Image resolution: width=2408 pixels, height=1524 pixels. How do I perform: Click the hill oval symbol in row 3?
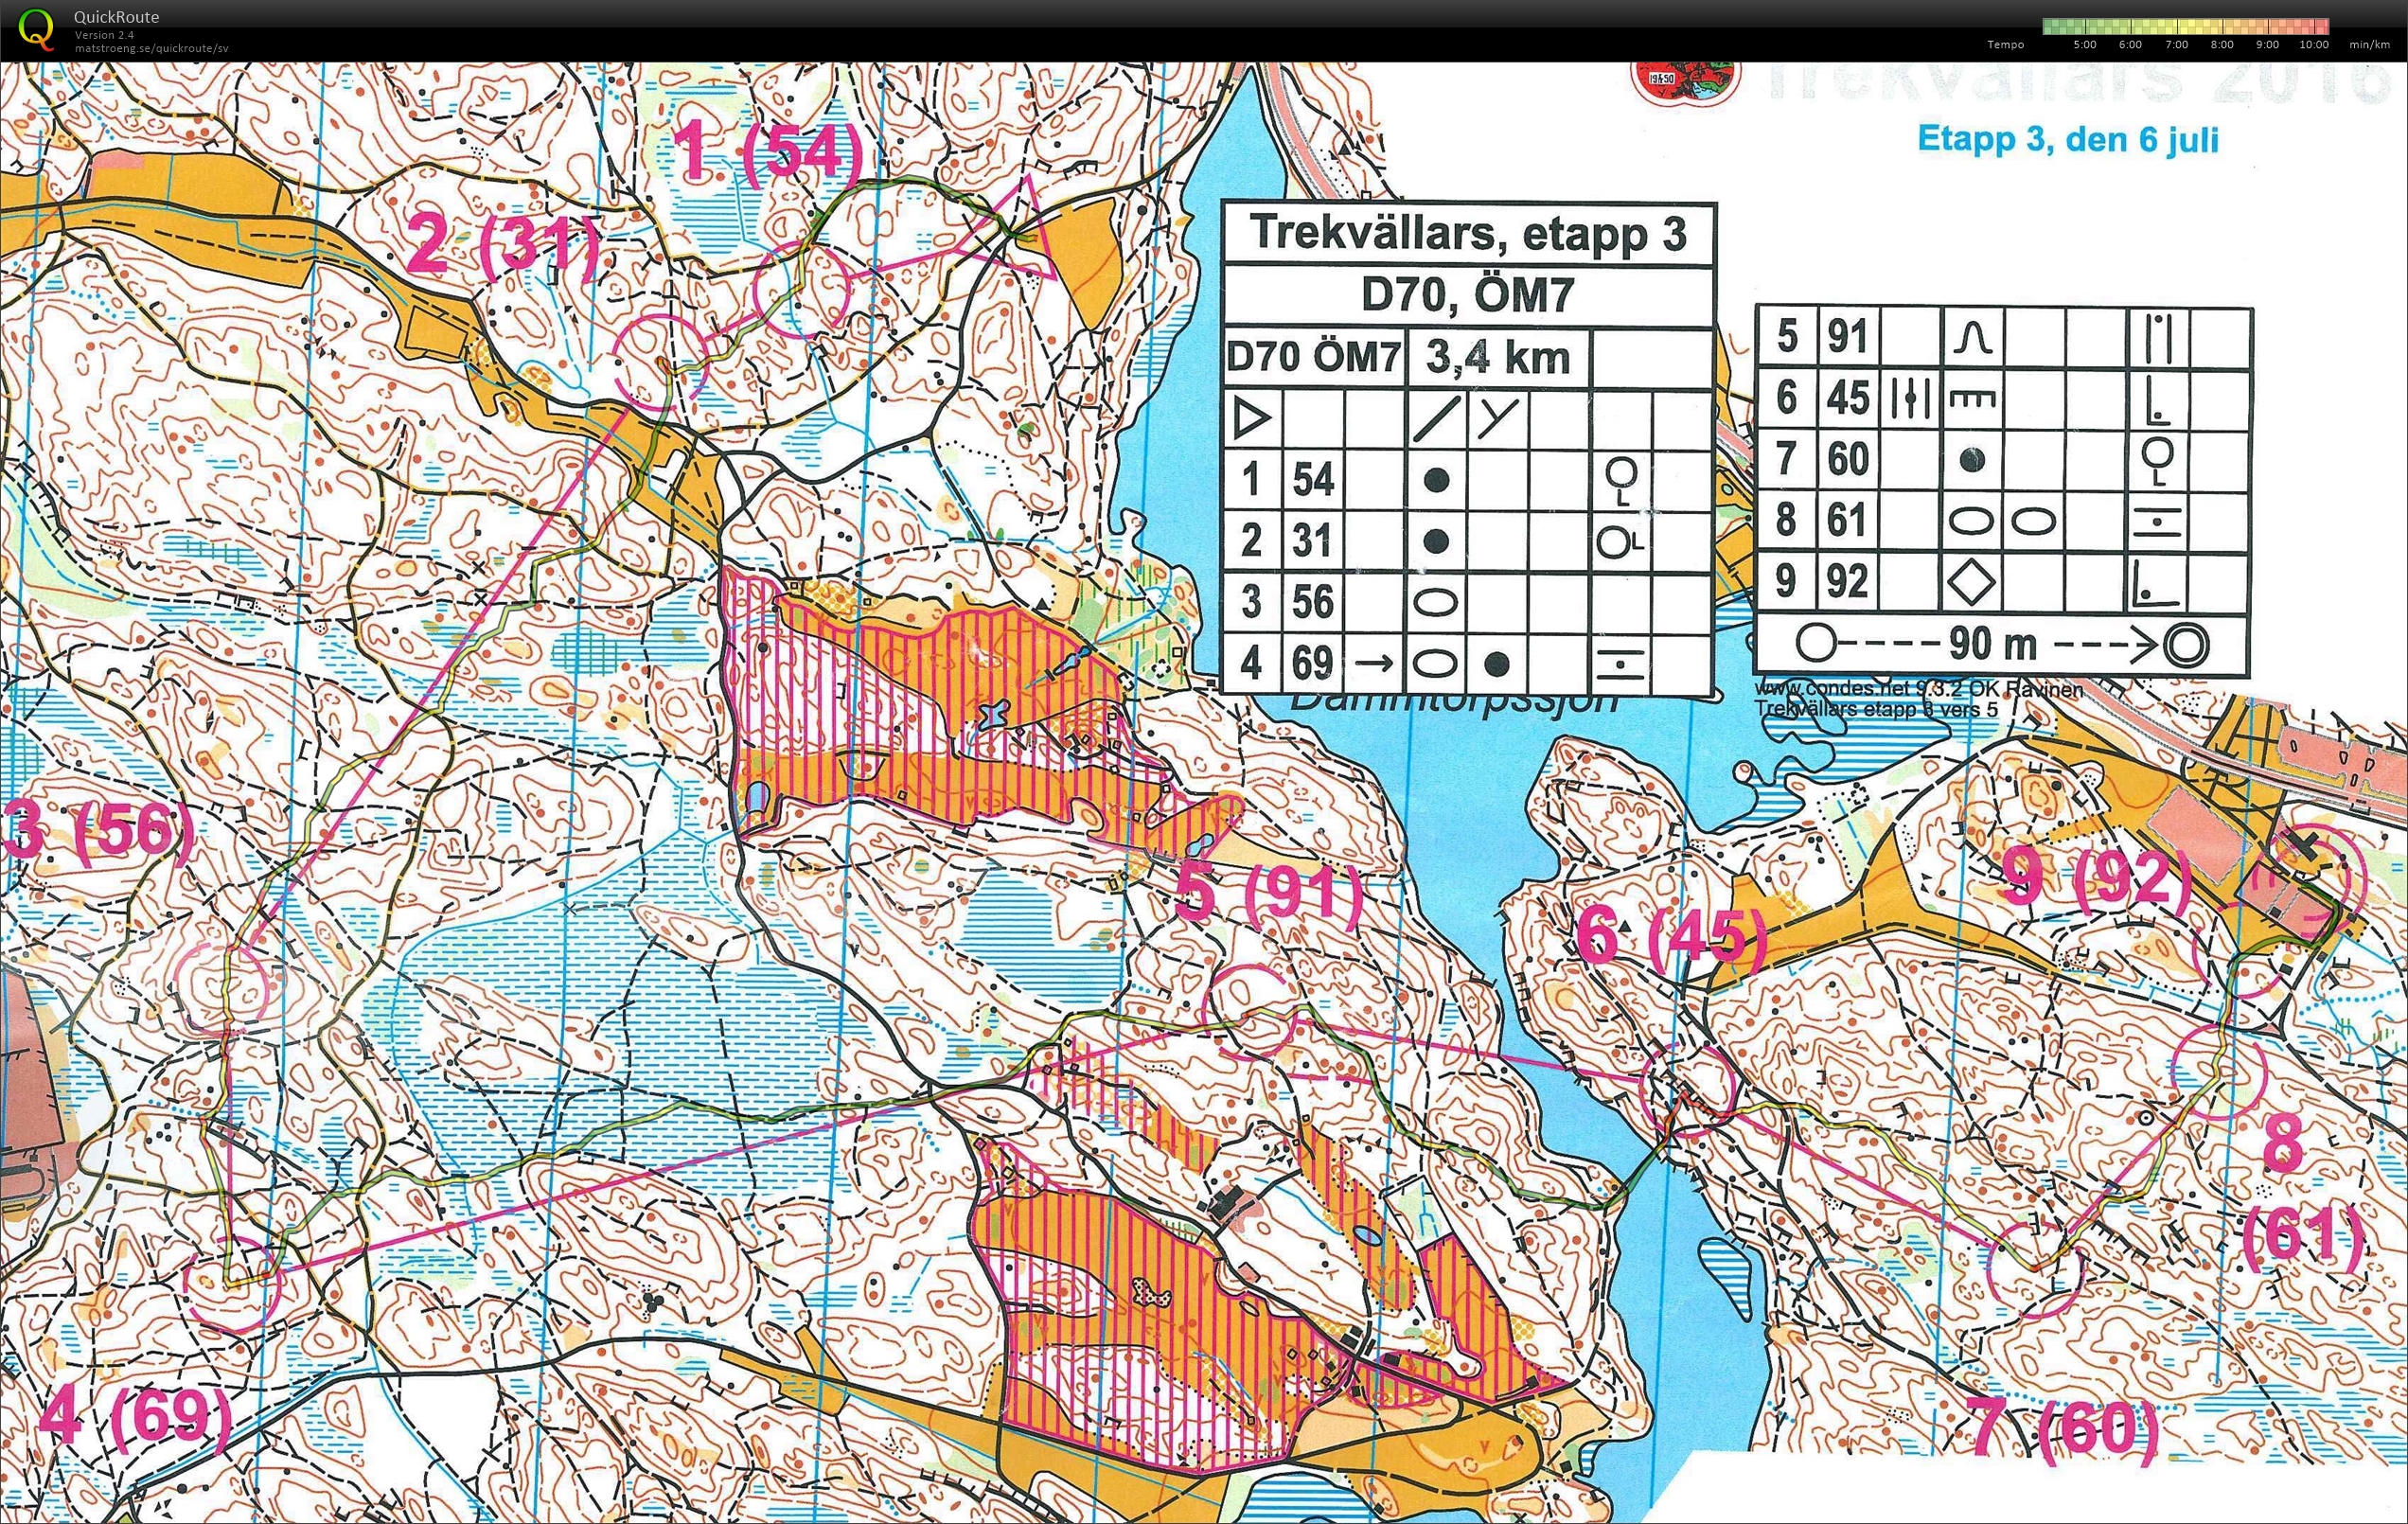click(x=1436, y=603)
